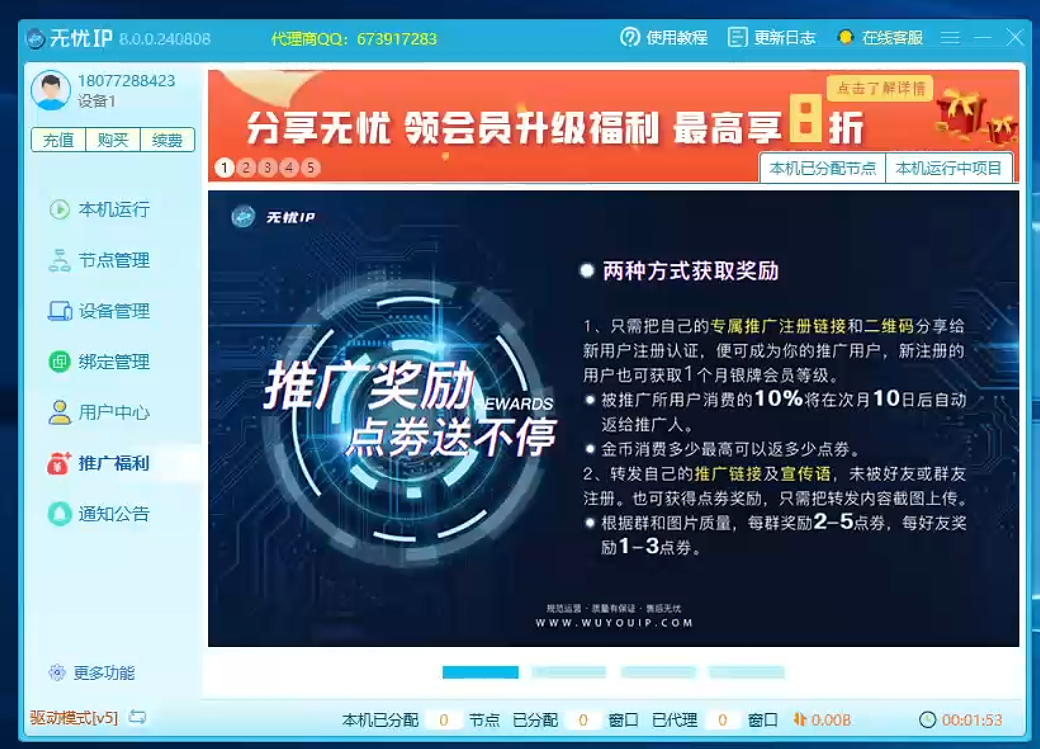Image resolution: width=1040 pixels, height=749 pixels.
Task: Open 节点管理 in the sidebar
Action: click(x=99, y=260)
